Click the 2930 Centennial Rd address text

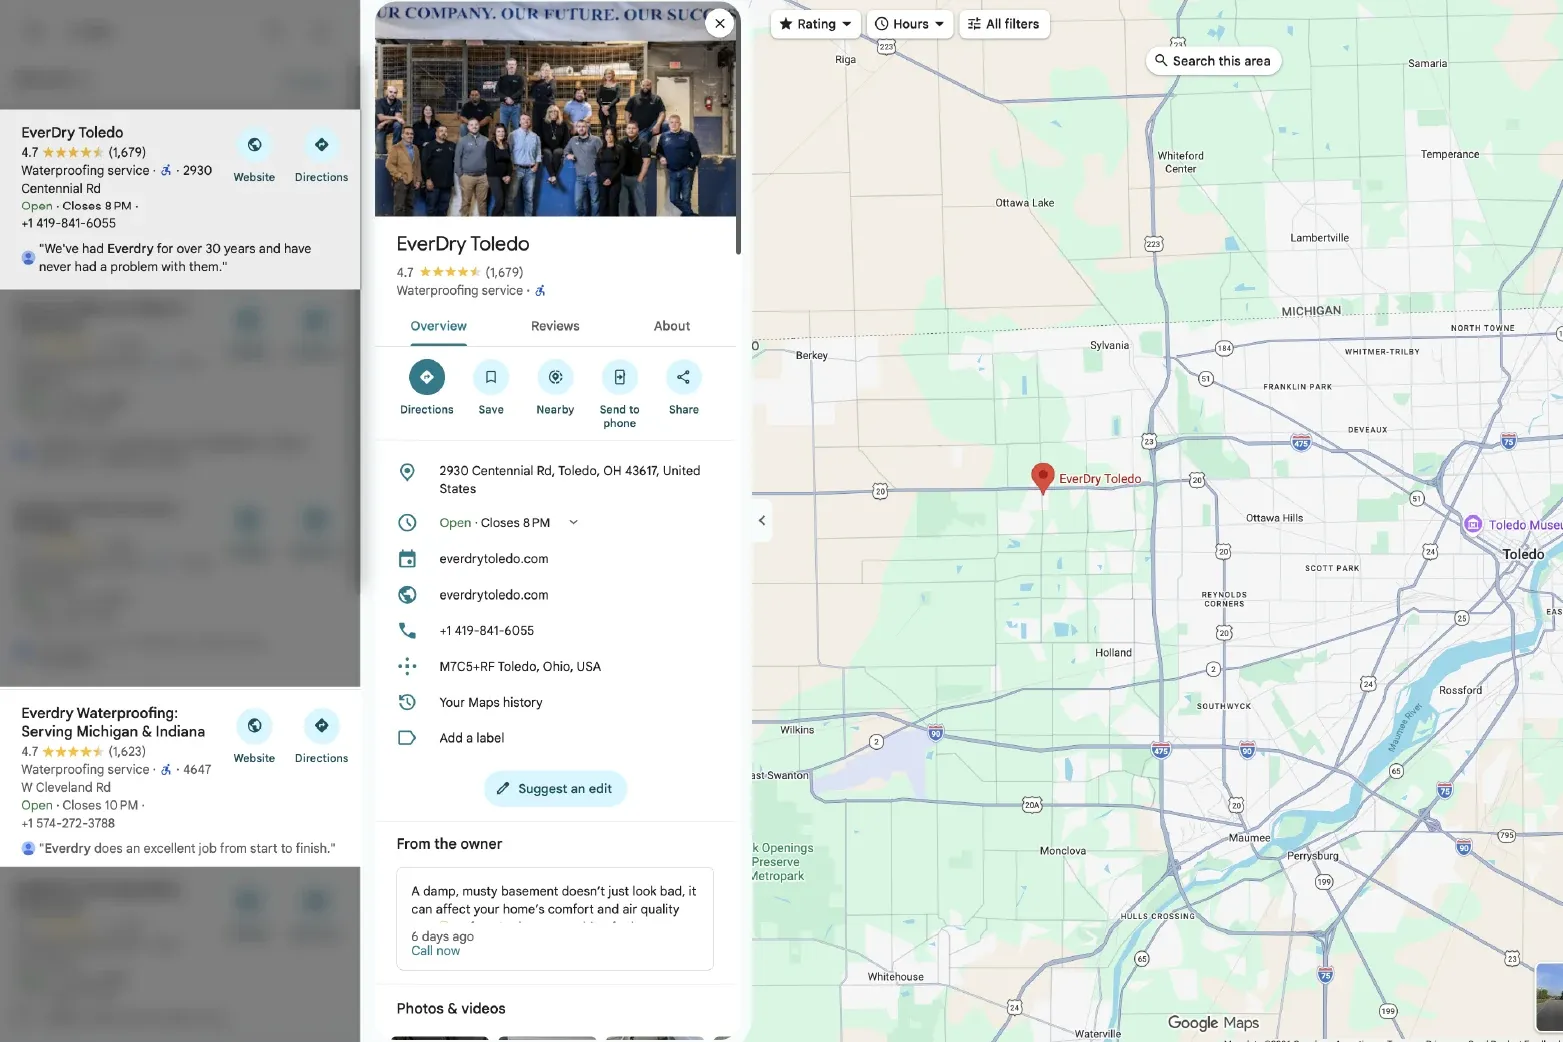pyautogui.click(x=570, y=480)
